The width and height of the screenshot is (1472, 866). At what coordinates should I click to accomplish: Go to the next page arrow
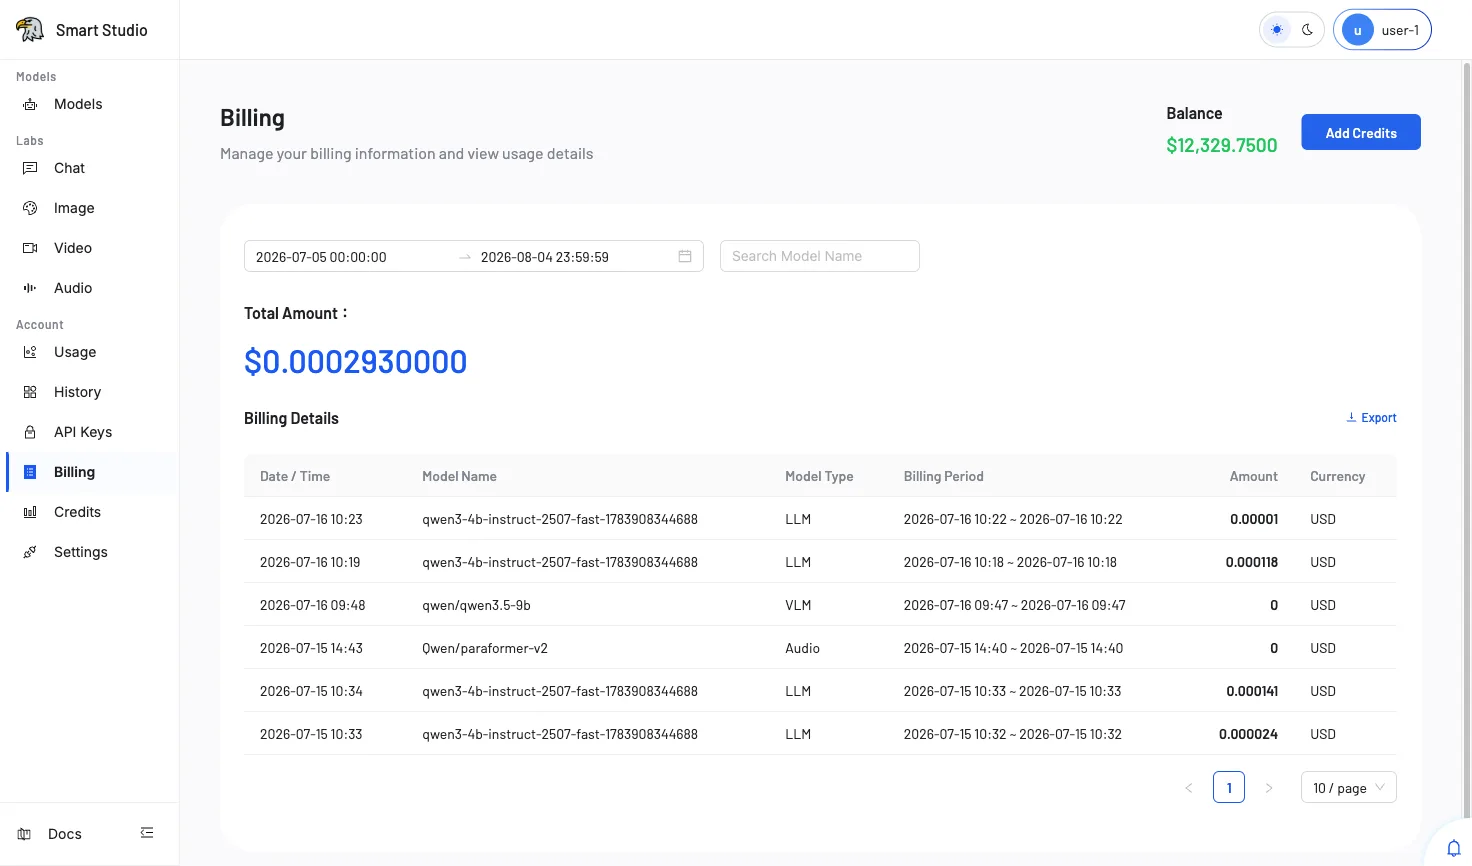[1269, 788]
